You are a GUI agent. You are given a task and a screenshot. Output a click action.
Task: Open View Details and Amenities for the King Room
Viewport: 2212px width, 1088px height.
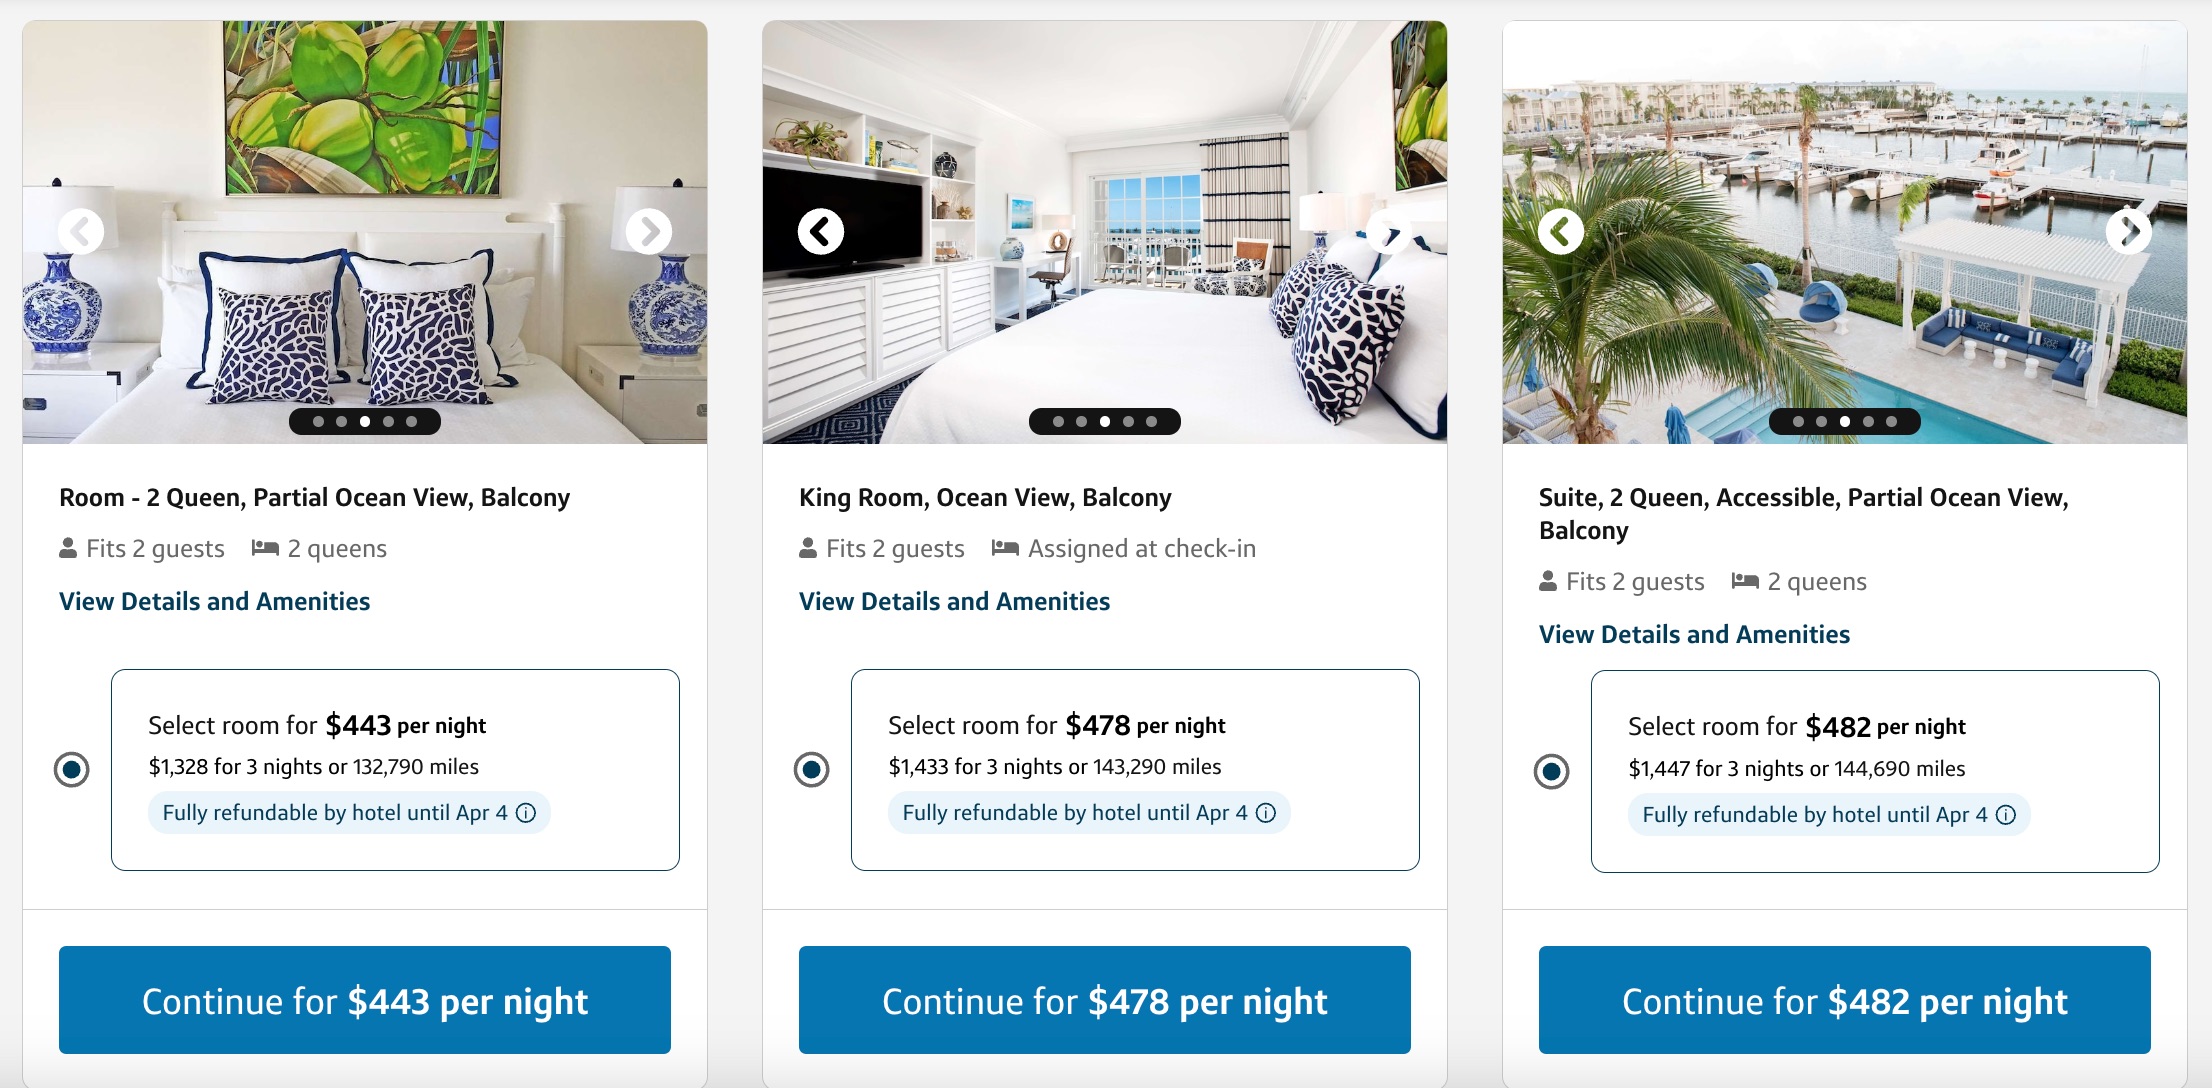[953, 601]
